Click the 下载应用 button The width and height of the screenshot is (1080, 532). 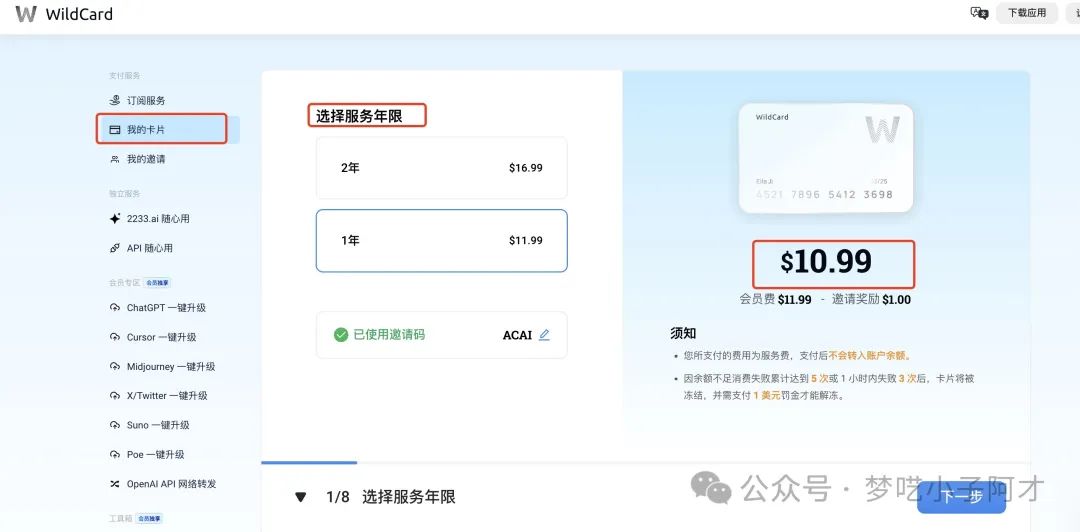(1026, 13)
